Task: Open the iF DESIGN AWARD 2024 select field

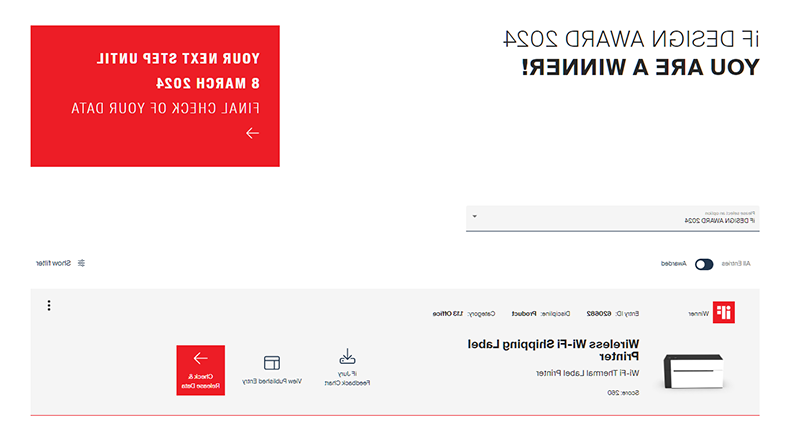Action: [x=613, y=218]
